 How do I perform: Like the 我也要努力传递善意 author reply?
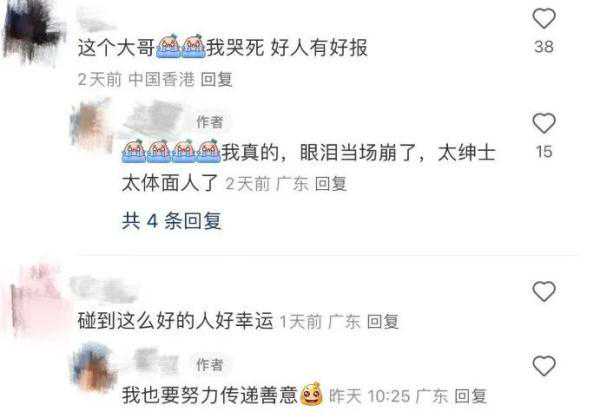coord(544,365)
